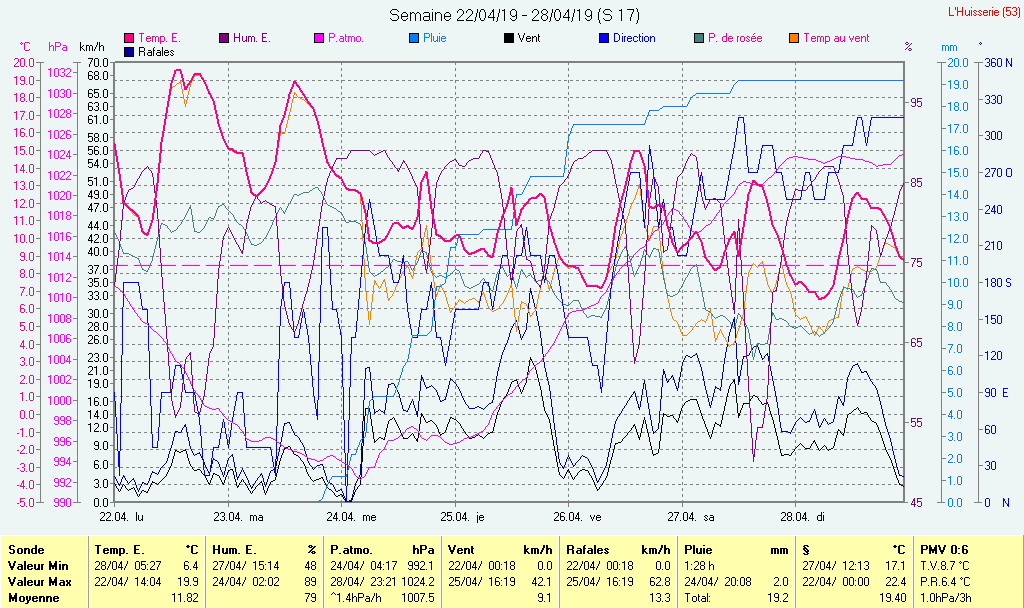Click the "km/h" unit label above the wind axis
The width and height of the screenshot is (1024, 608).
(x=92, y=47)
